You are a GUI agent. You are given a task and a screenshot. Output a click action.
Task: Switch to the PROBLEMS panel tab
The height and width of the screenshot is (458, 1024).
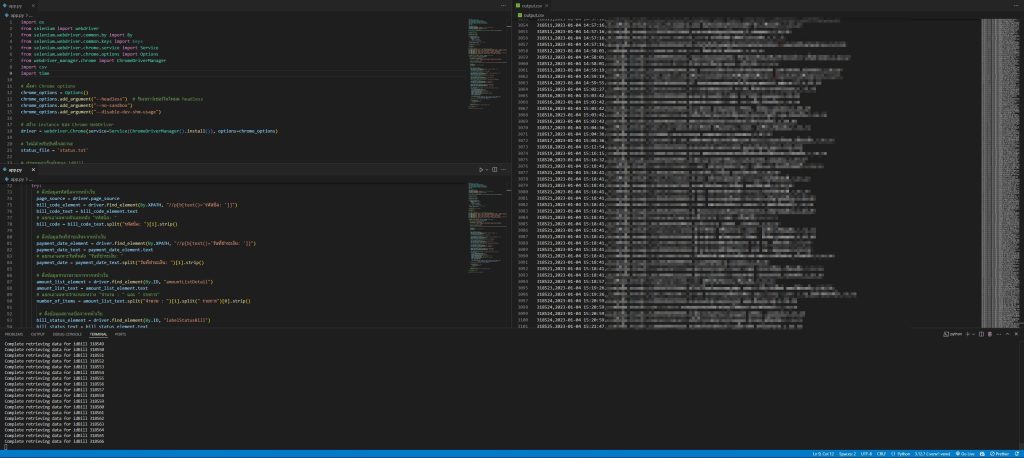(x=15, y=333)
